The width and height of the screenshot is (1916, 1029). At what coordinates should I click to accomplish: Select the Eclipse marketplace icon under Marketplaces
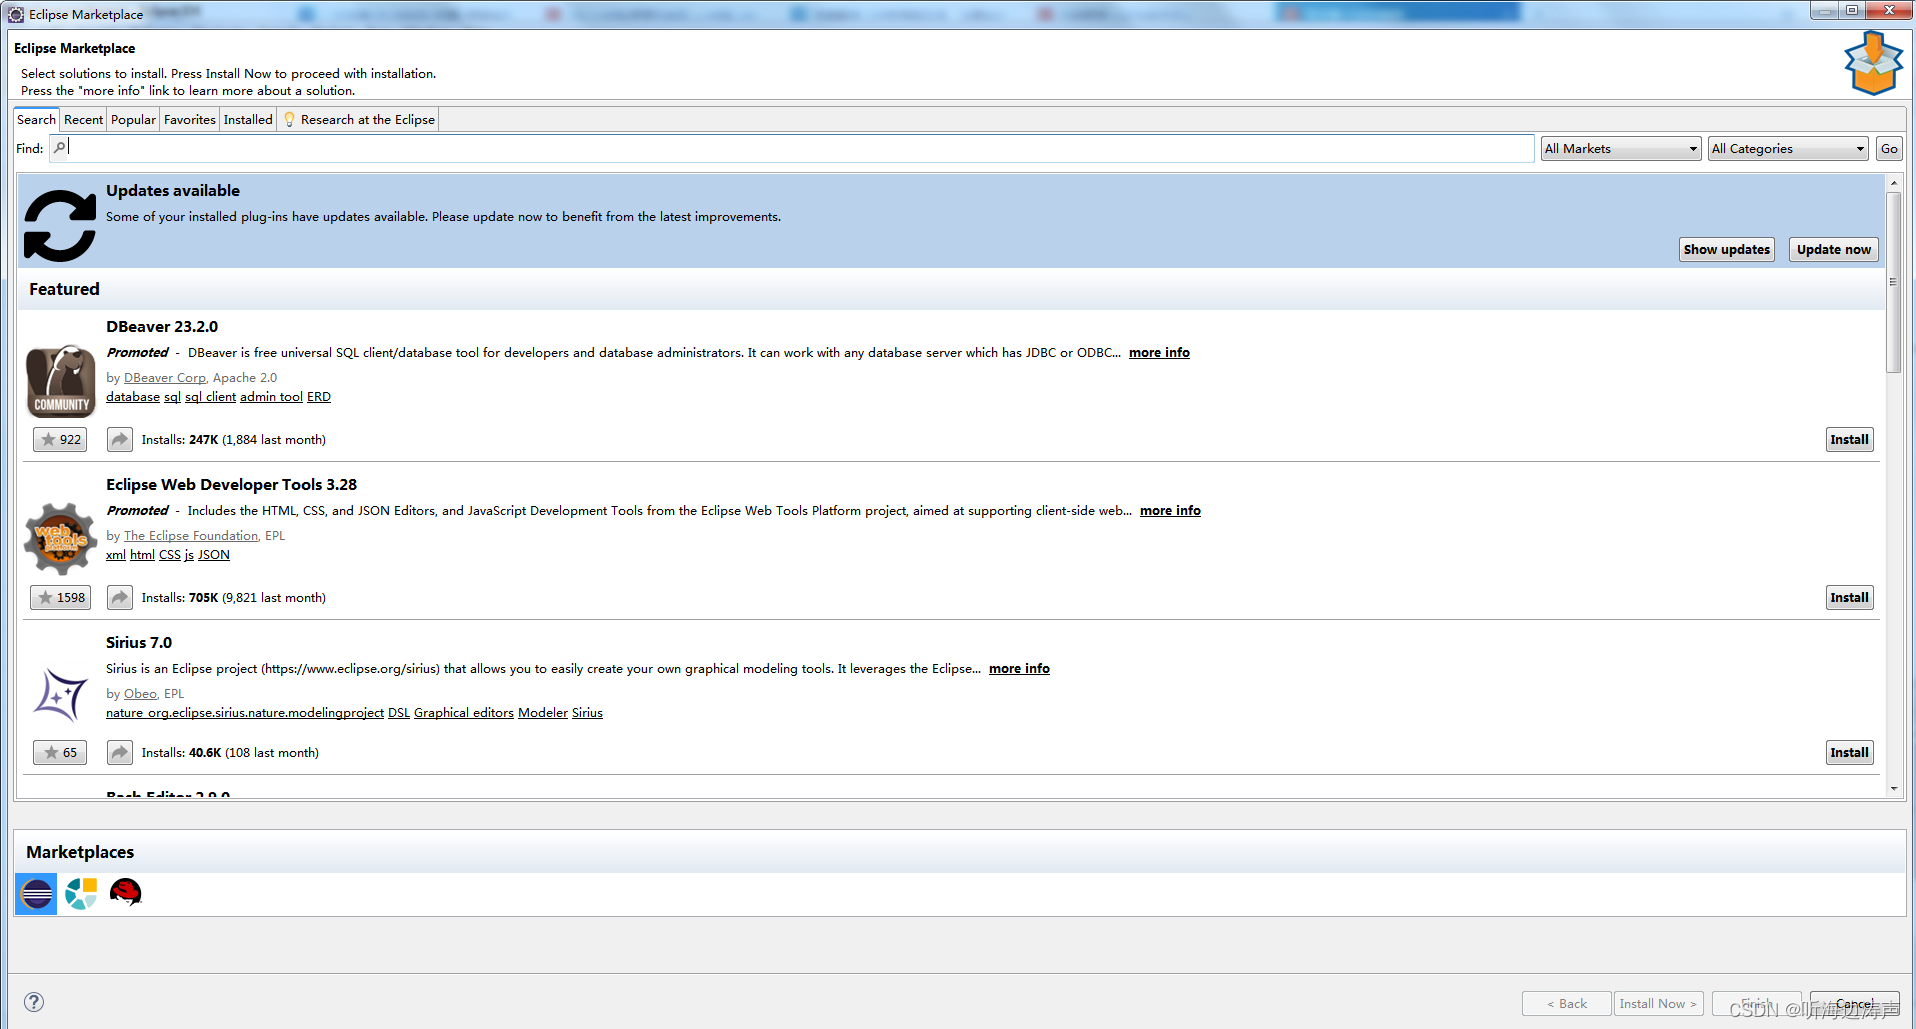36,893
